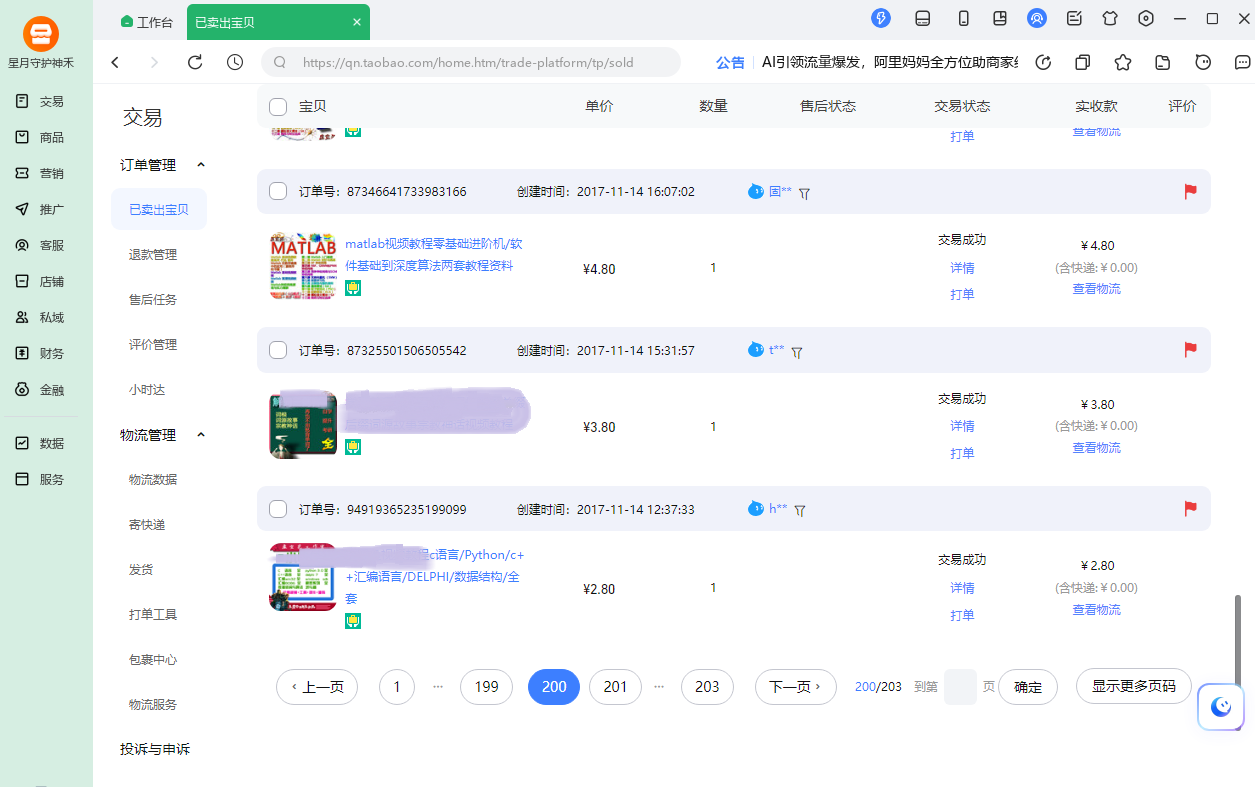Tick the select-all checkbox beside 宝贝 header

(x=278, y=107)
